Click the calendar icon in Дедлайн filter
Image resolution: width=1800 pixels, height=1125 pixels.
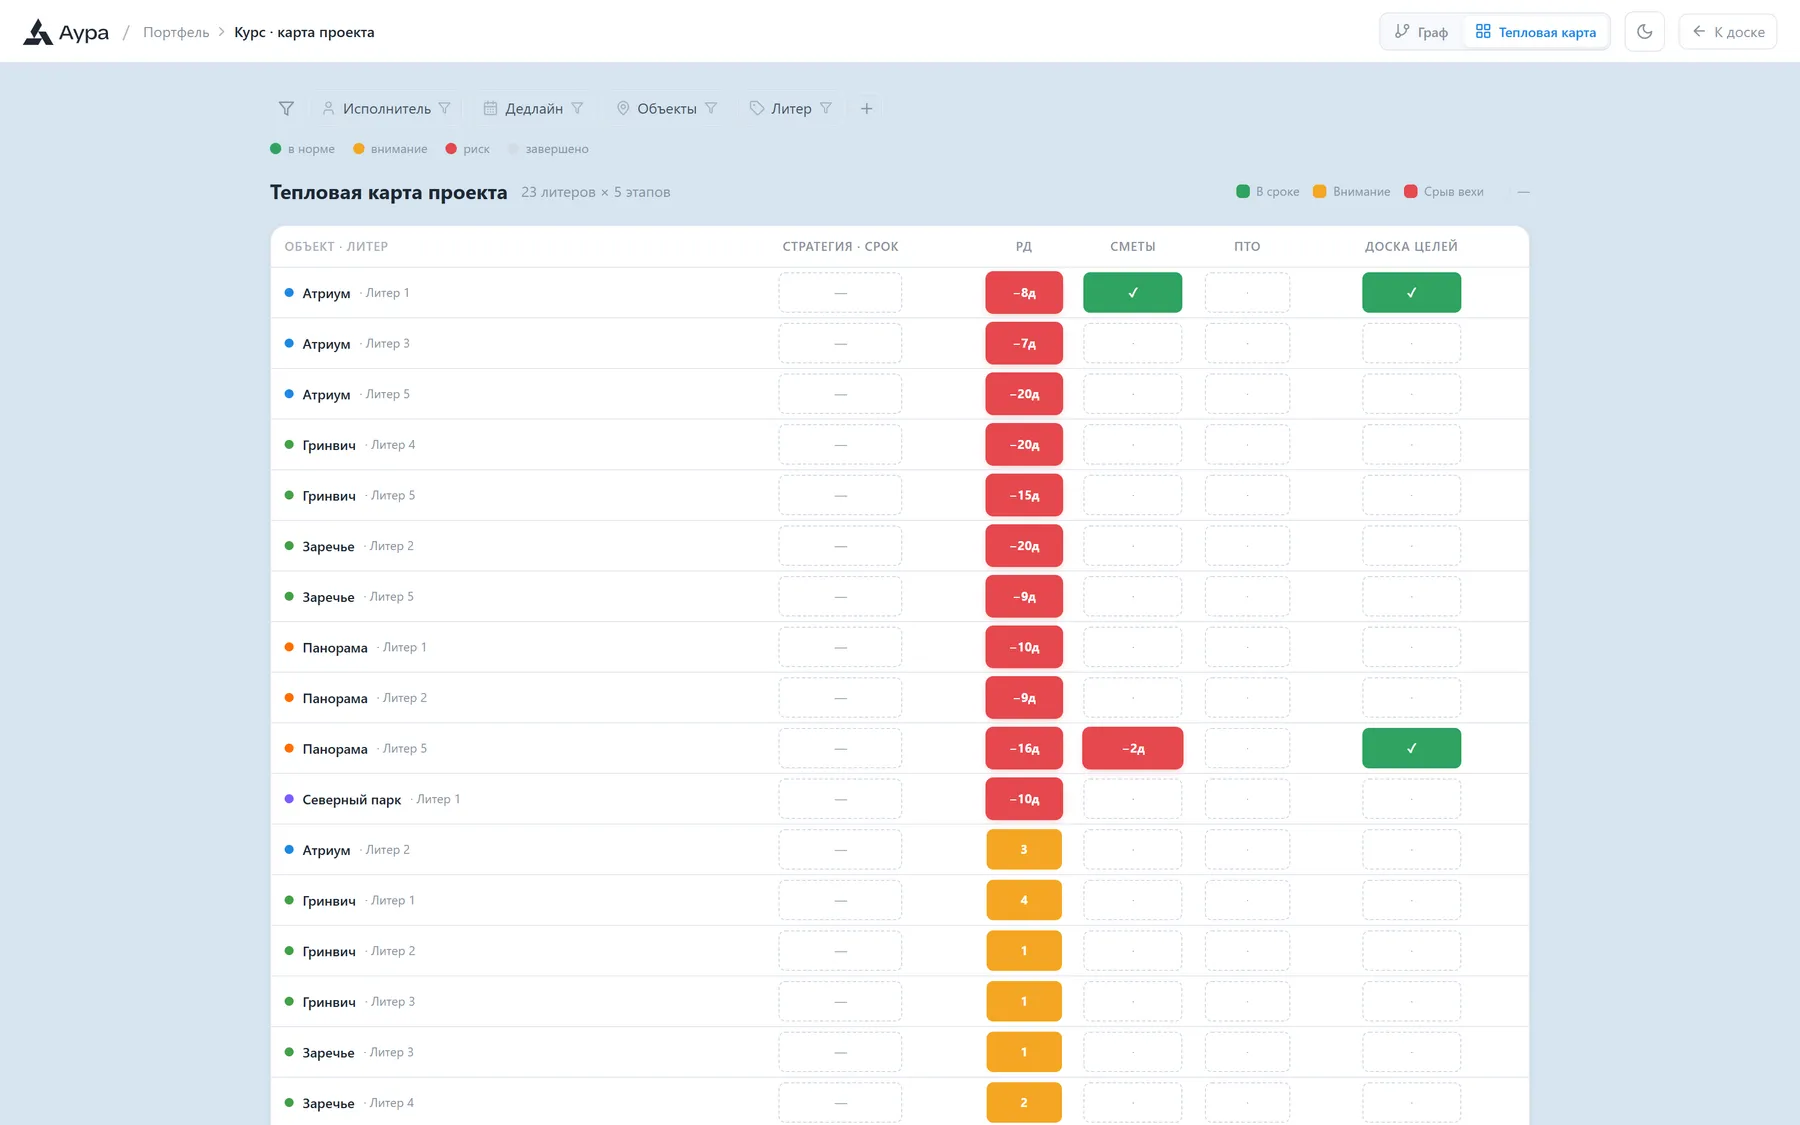pos(490,108)
